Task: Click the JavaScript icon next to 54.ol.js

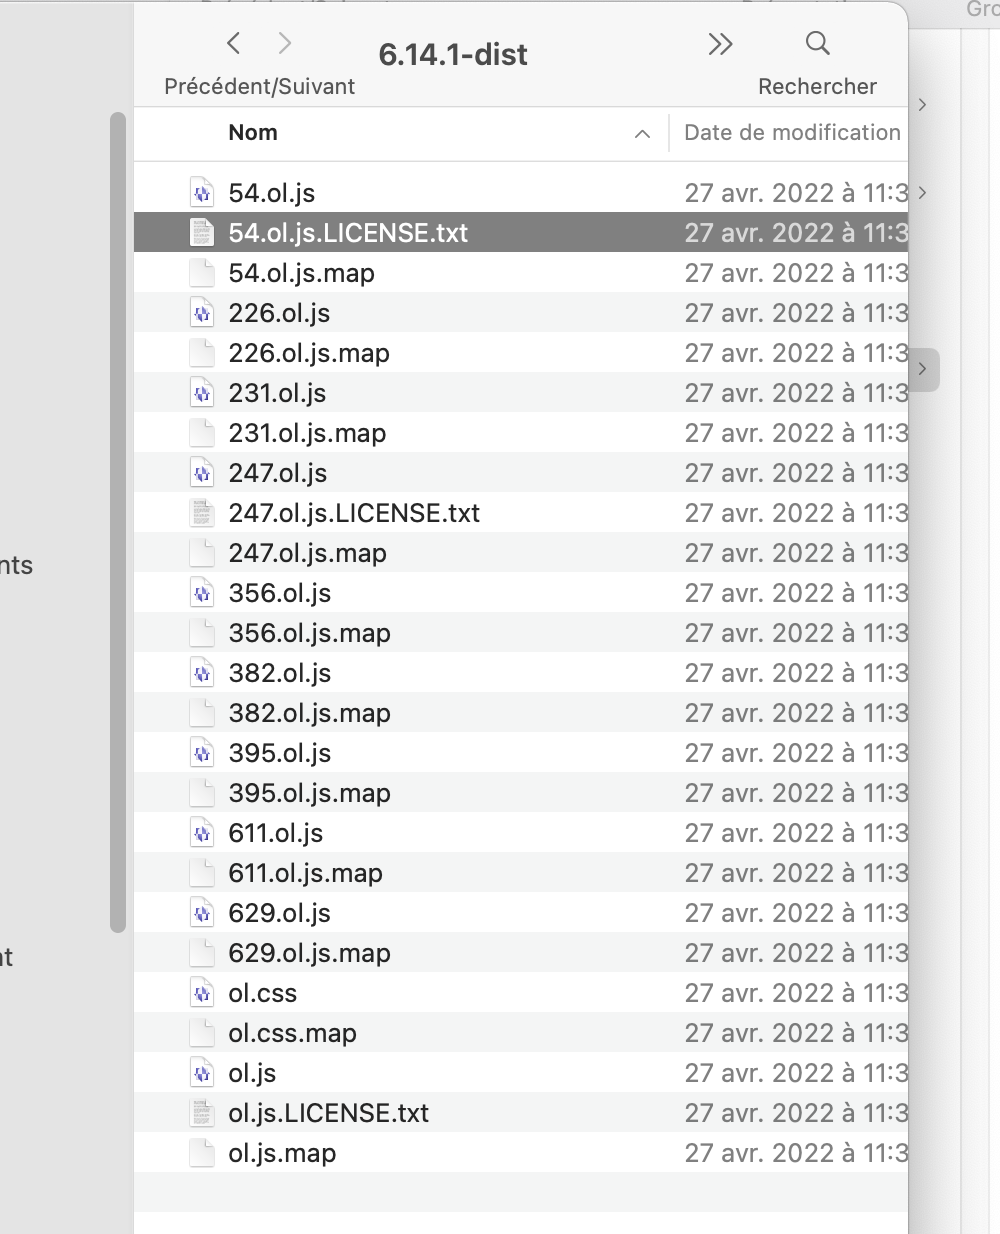Action: coord(202,193)
